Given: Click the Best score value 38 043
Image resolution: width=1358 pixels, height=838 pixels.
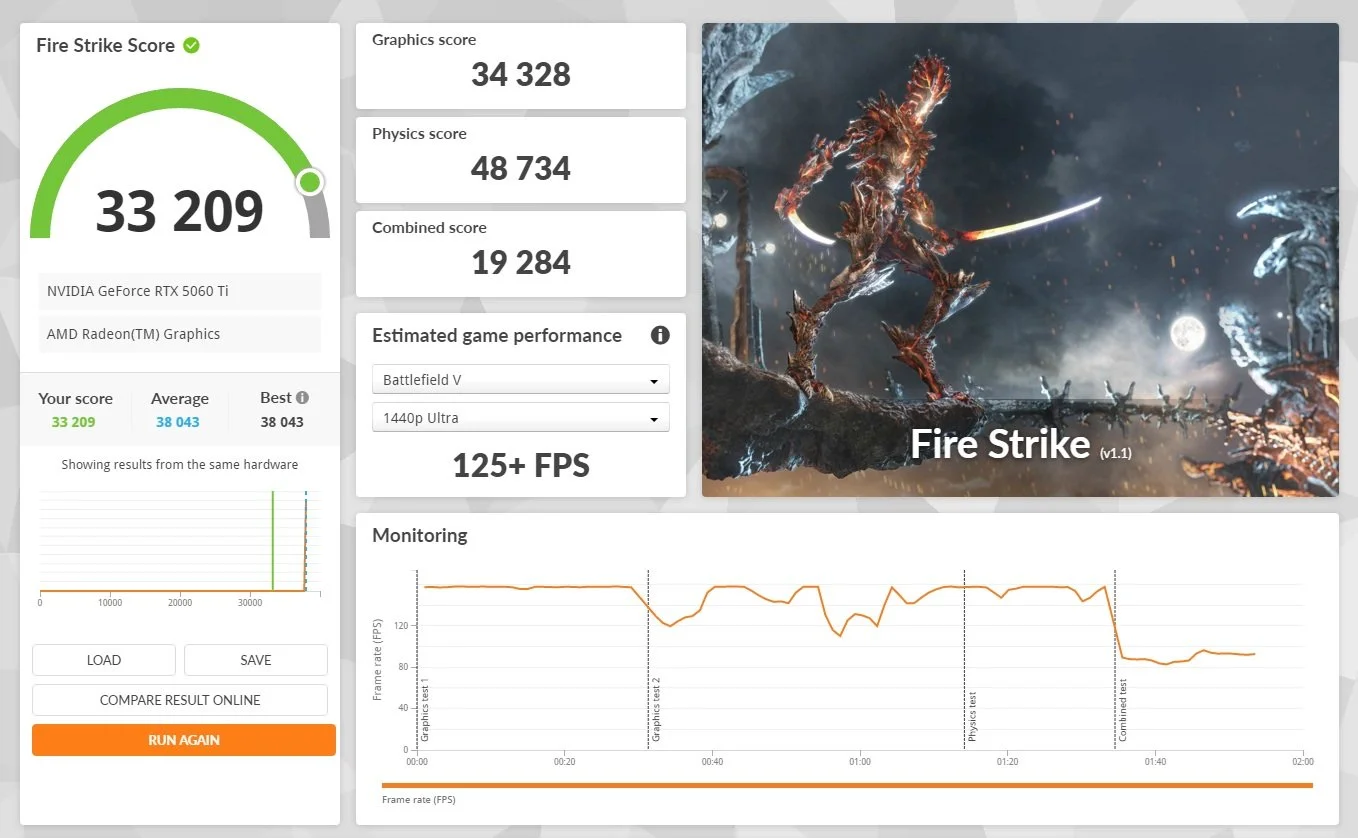Looking at the screenshot, I should 284,421.
